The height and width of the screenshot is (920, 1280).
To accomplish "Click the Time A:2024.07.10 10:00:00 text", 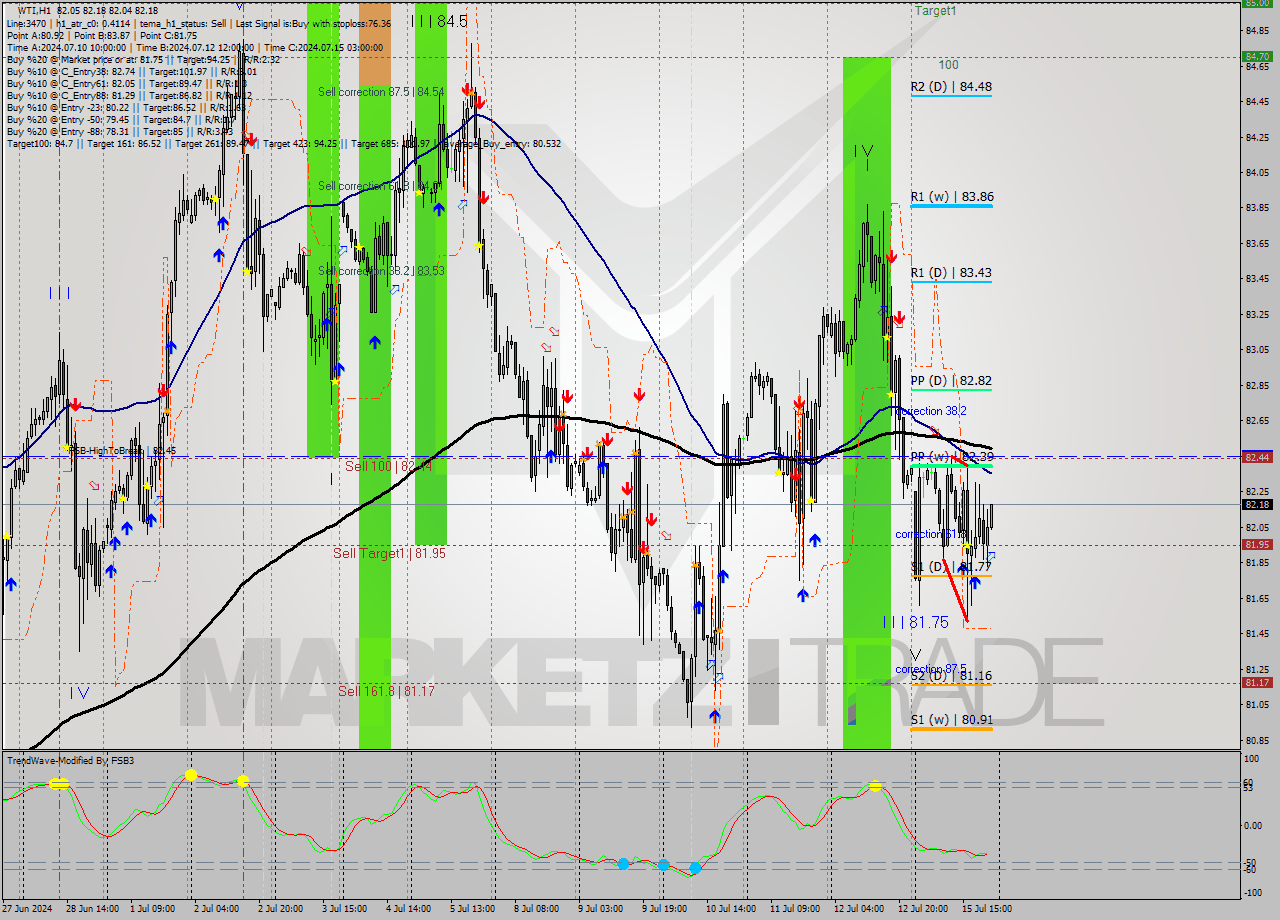I will click(x=67, y=47).
